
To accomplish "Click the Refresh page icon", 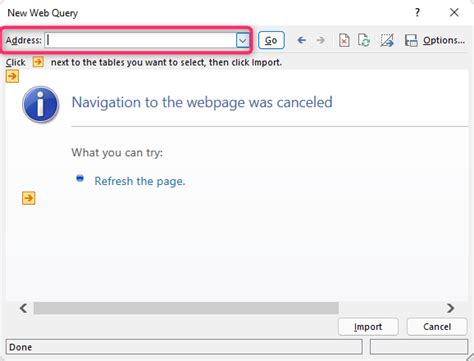I will [364, 40].
